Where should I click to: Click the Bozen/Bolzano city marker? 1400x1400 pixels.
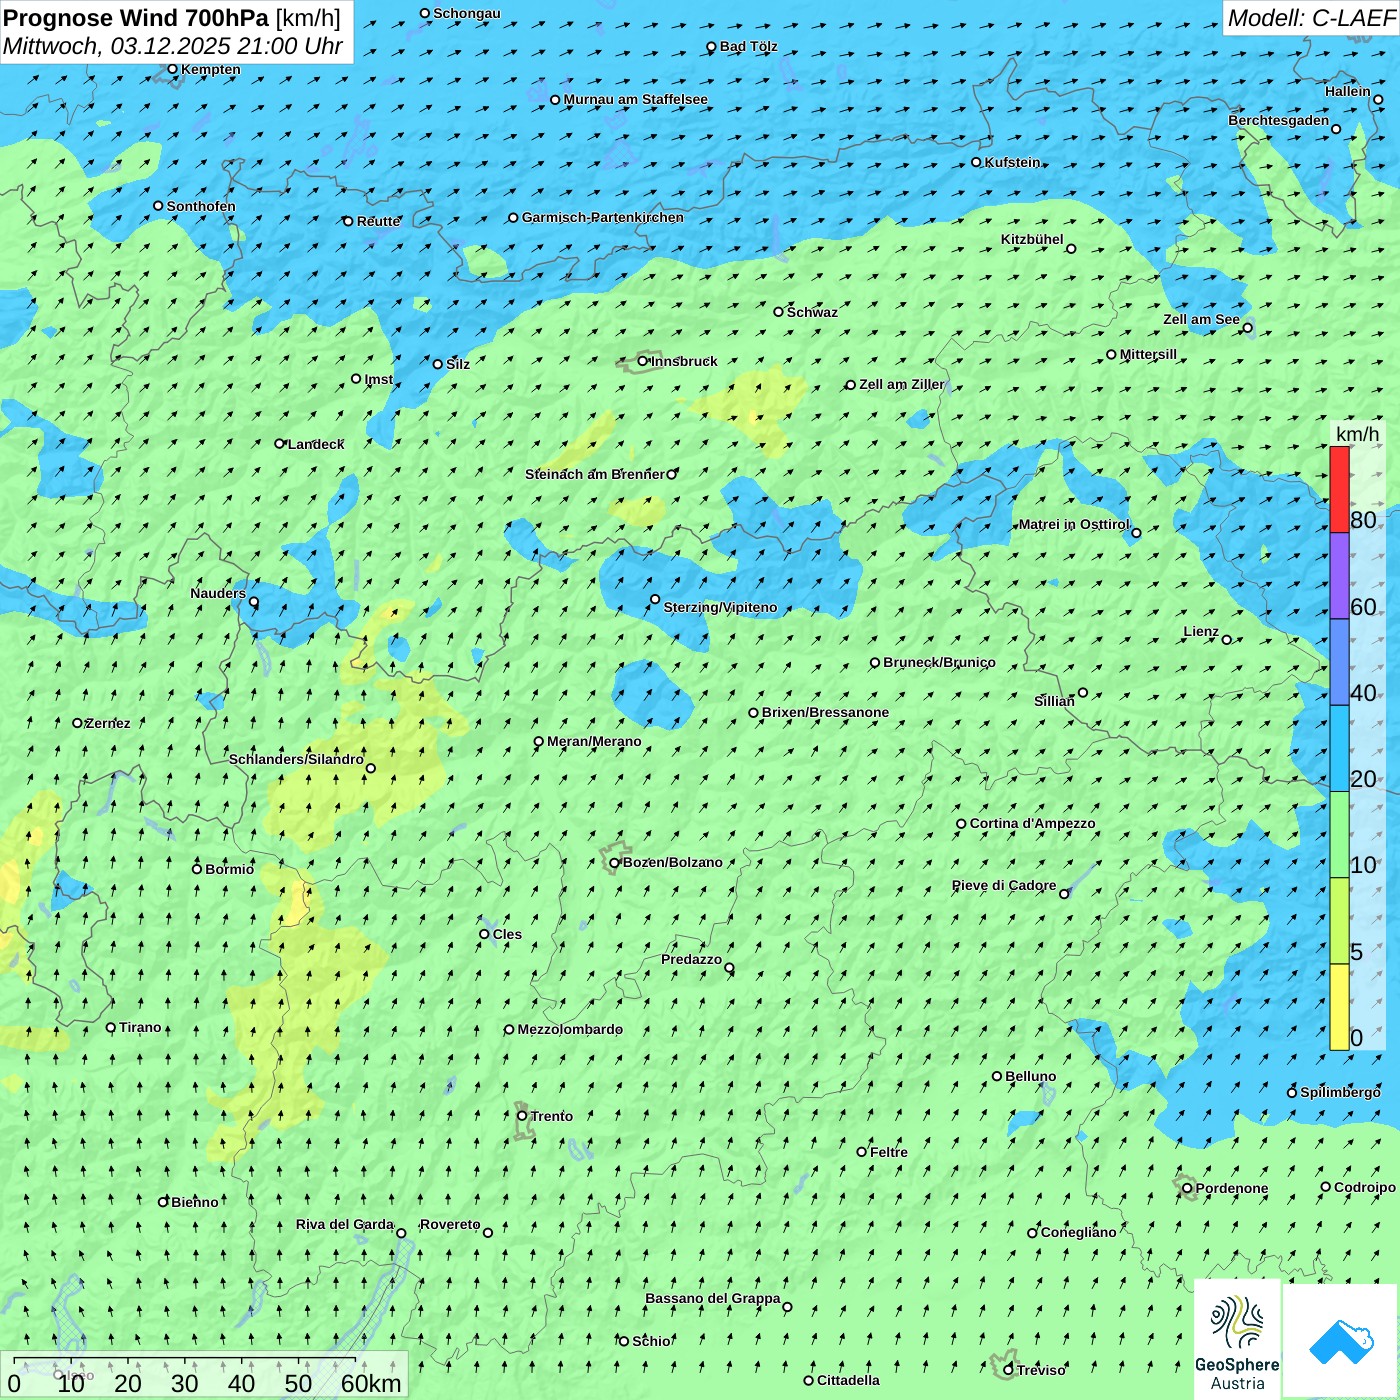tap(615, 862)
